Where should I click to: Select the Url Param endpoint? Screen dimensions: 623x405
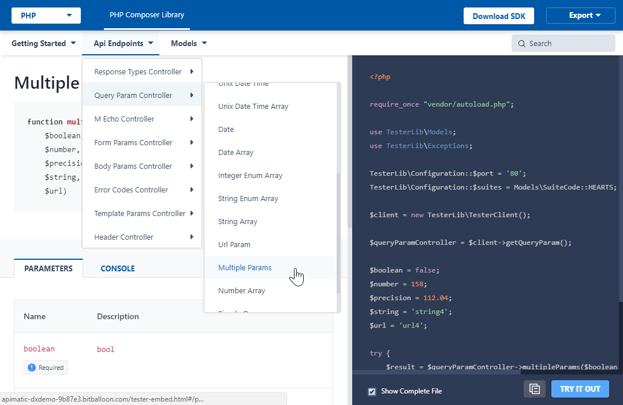271,244
